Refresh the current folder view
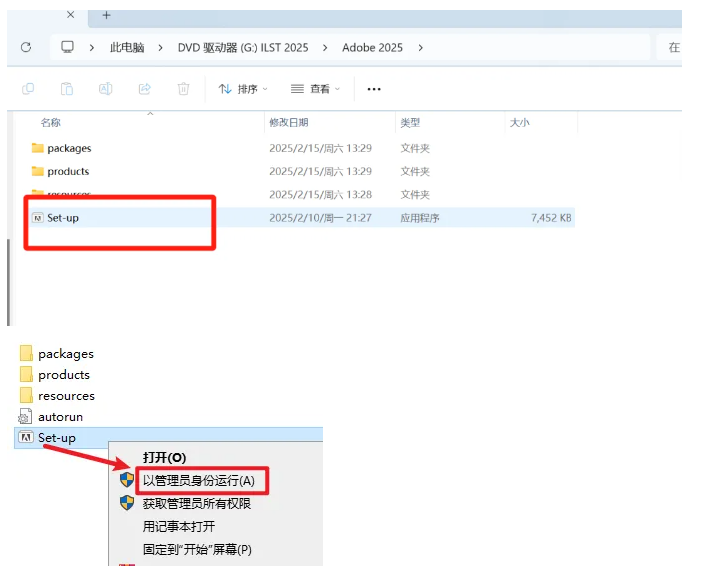 click(x=26, y=47)
